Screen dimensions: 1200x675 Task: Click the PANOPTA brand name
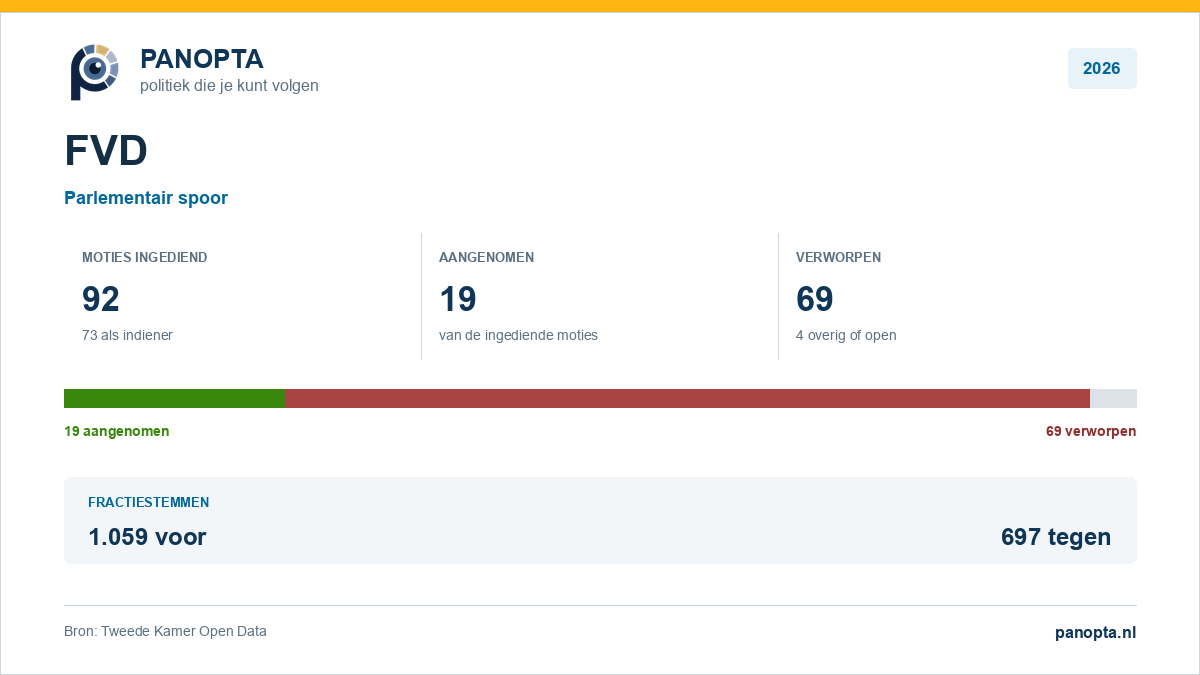(x=202, y=59)
